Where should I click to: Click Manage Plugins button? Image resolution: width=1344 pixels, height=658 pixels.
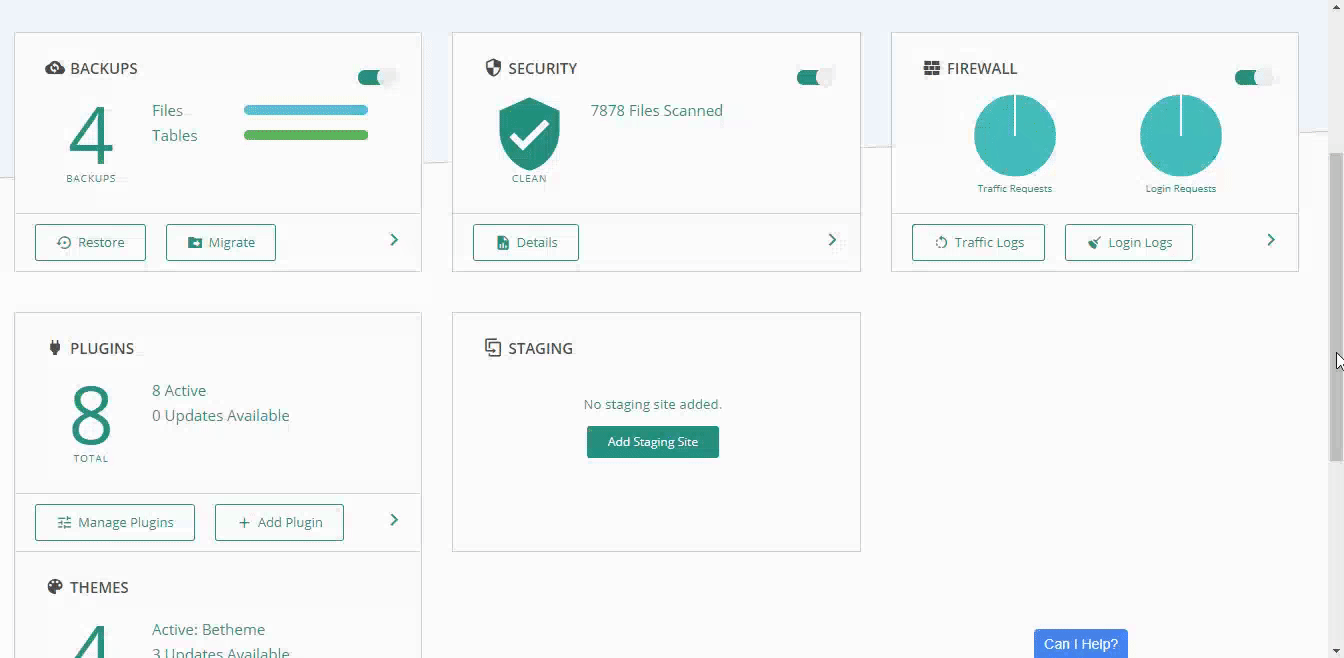pos(115,522)
